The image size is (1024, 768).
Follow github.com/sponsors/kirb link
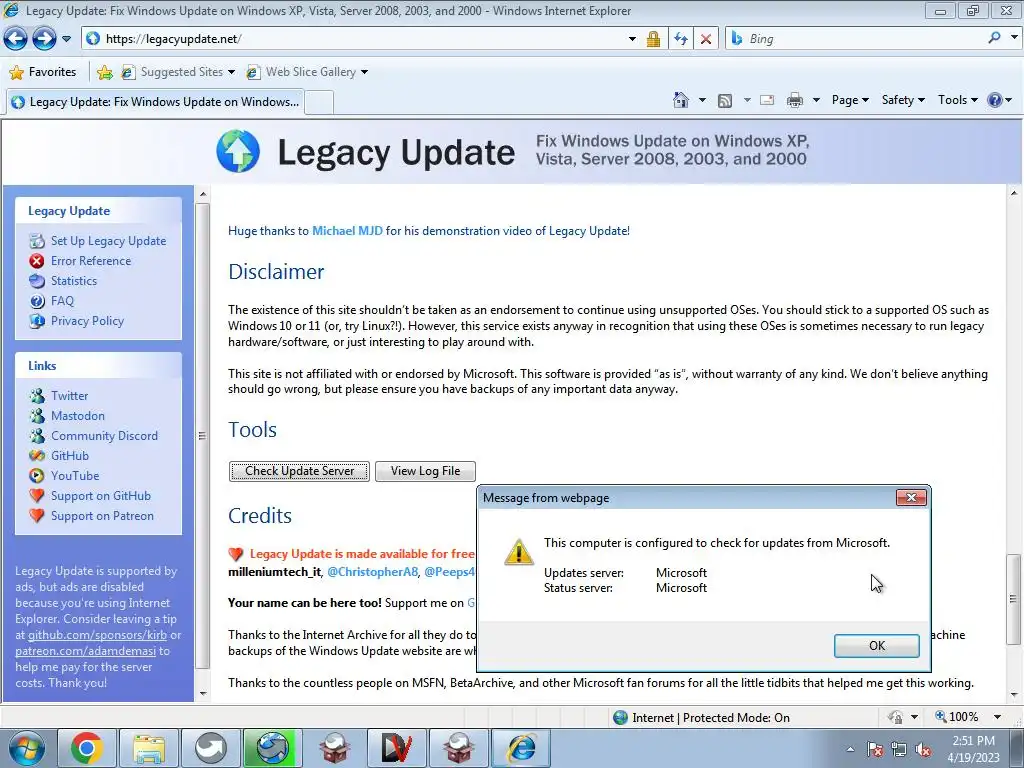[x=97, y=635]
